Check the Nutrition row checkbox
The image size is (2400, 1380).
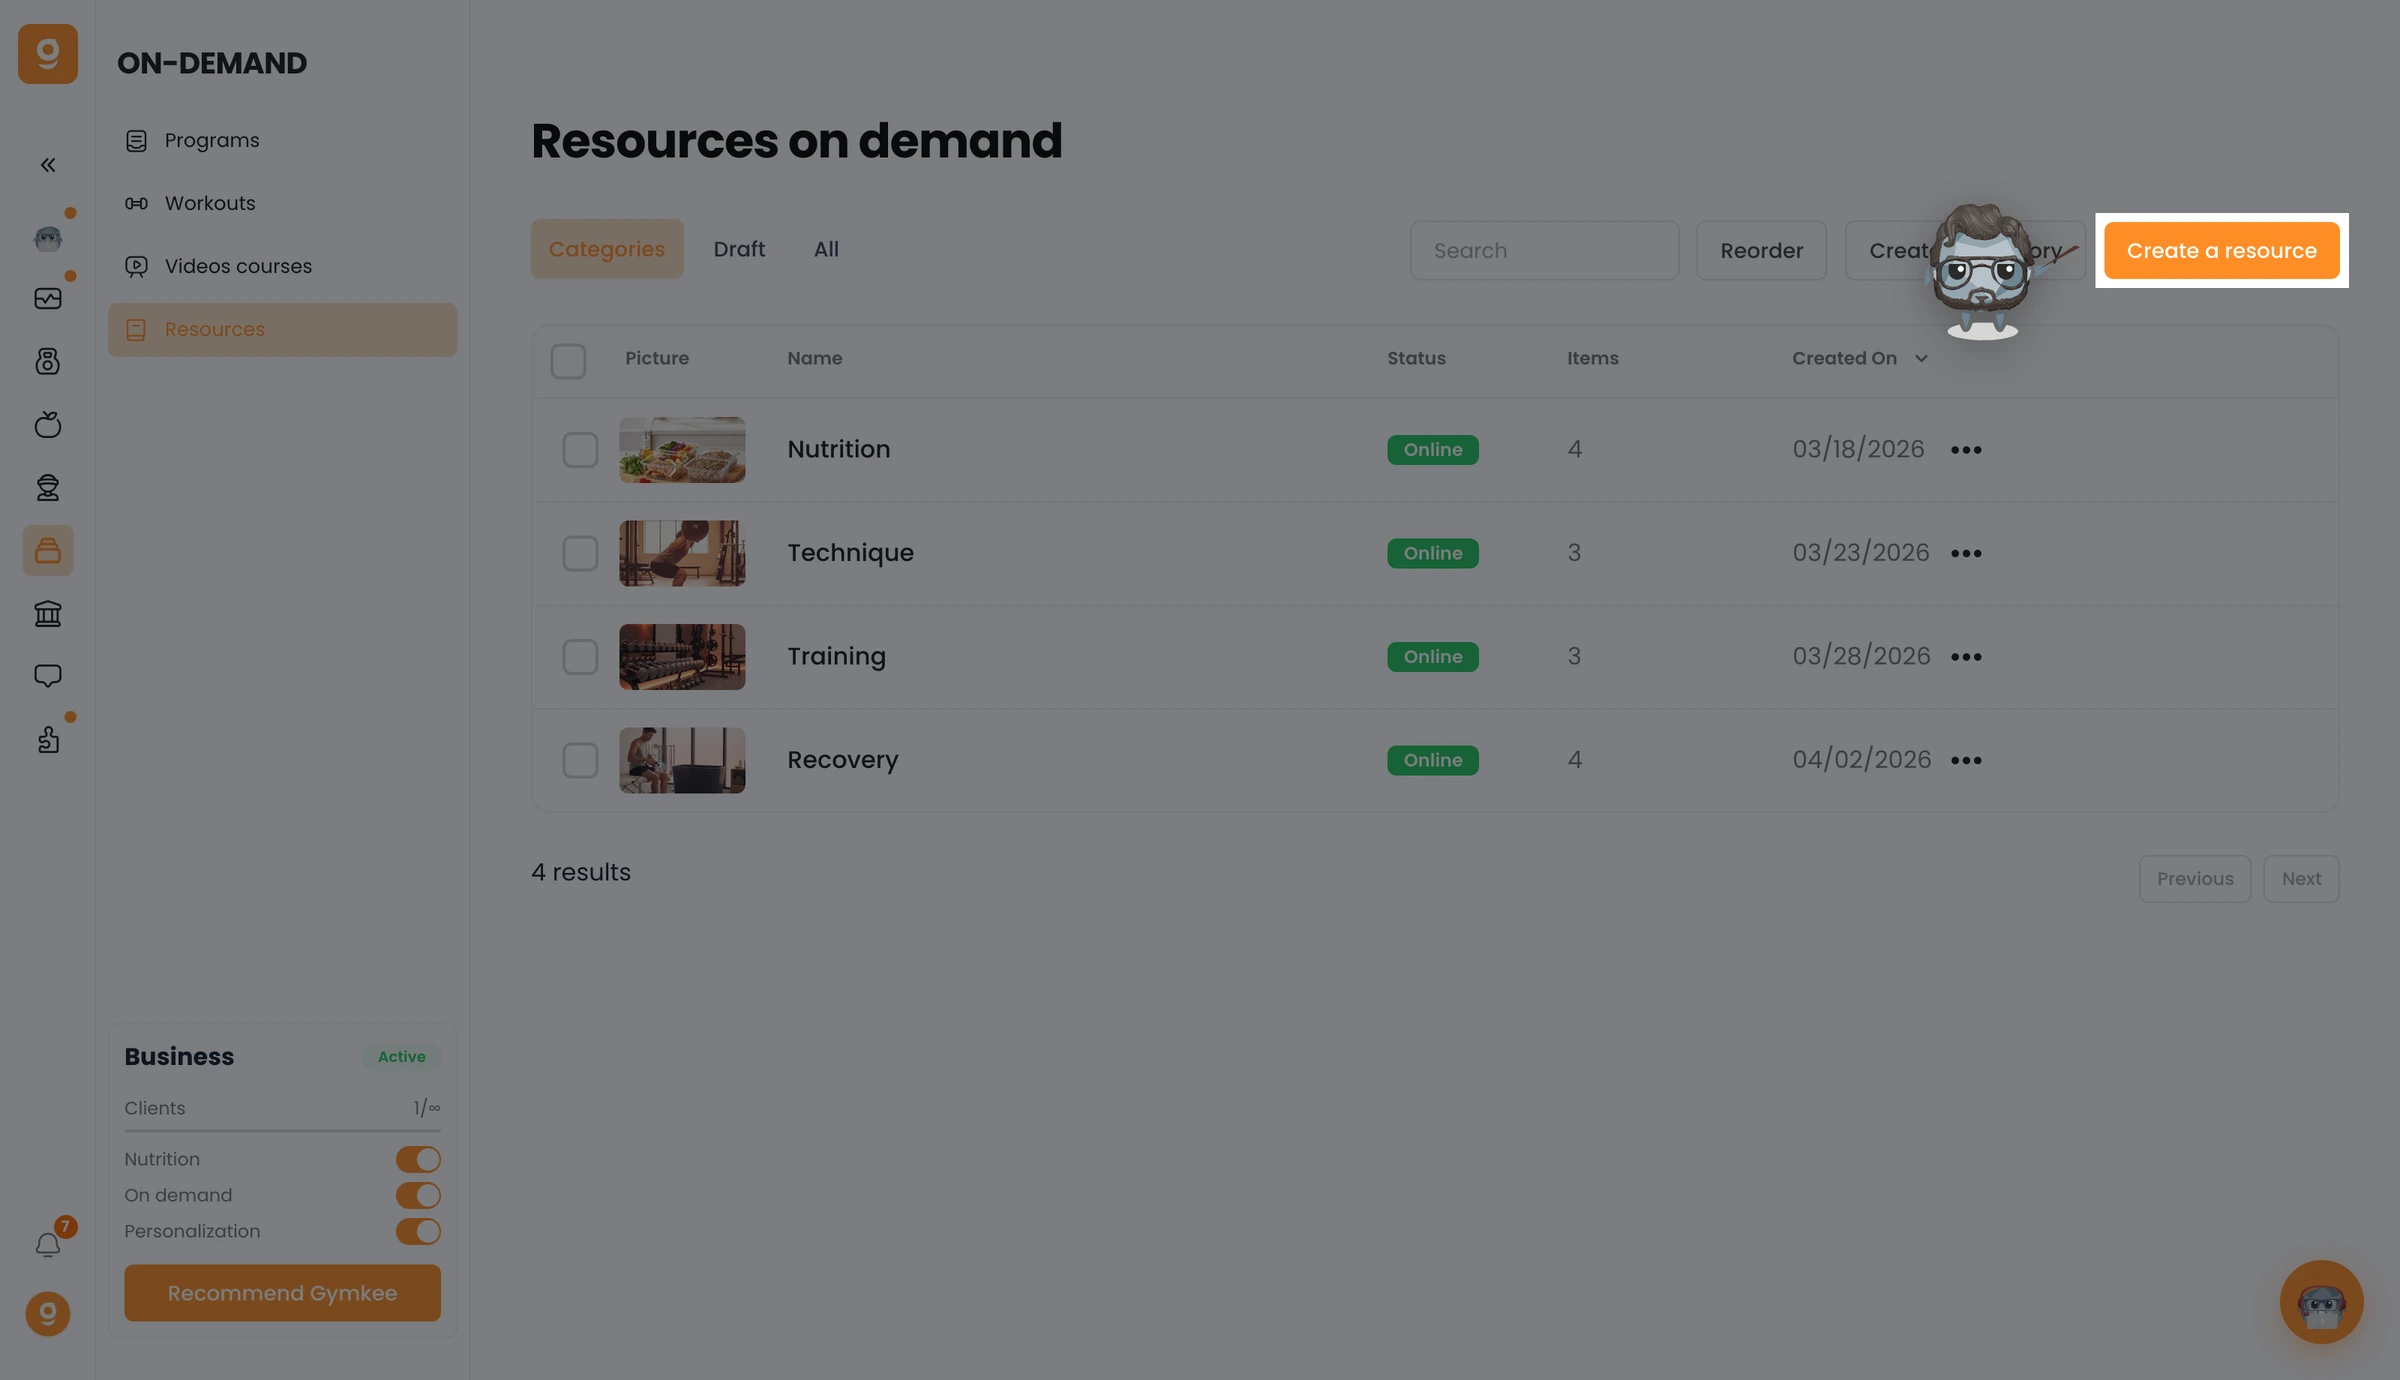(580, 450)
